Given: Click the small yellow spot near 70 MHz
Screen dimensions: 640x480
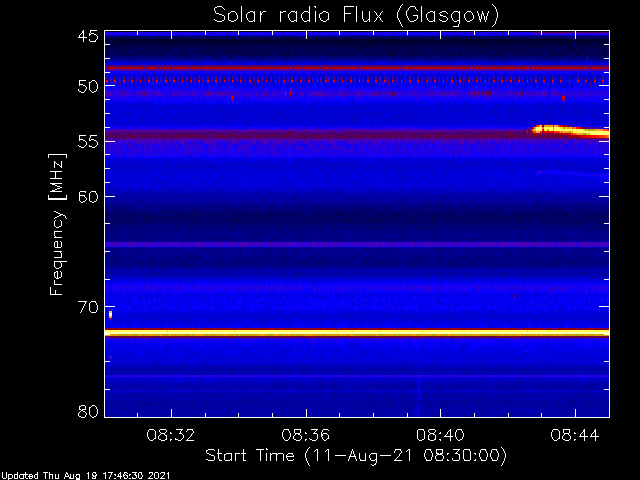Looking at the screenshot, I should tap(110, 314).
